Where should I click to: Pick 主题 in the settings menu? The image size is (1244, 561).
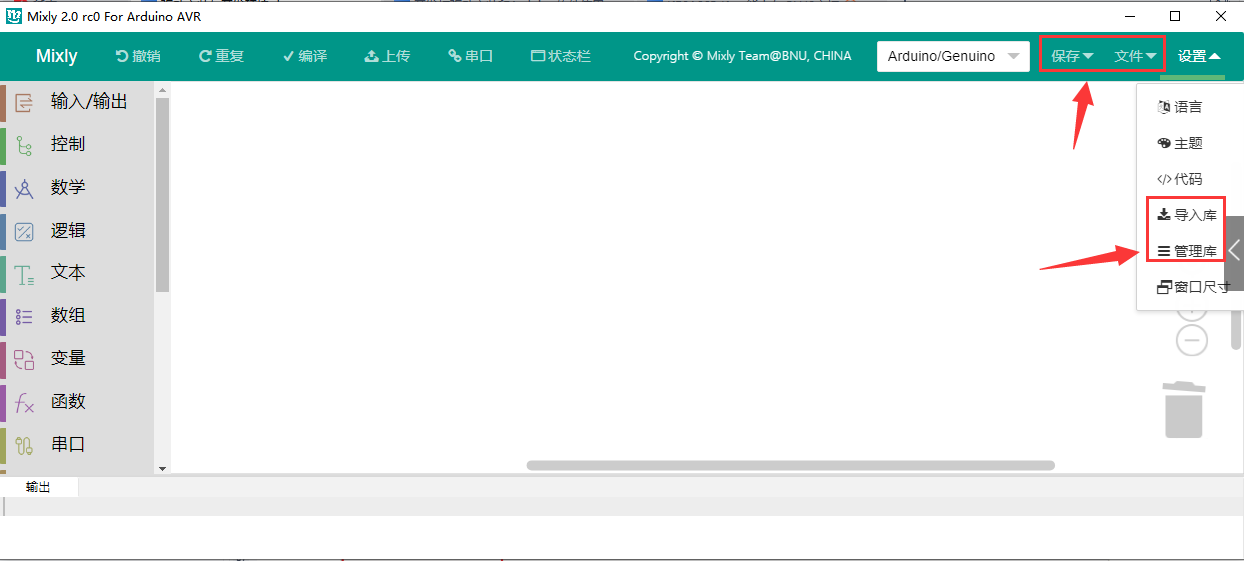1180,143
